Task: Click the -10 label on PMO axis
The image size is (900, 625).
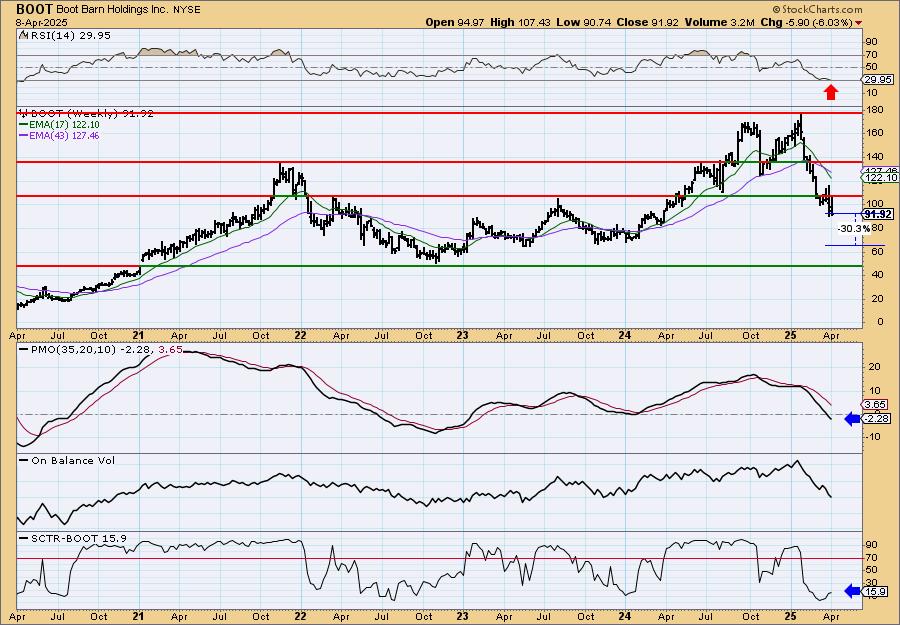Action: coord(873,437)
